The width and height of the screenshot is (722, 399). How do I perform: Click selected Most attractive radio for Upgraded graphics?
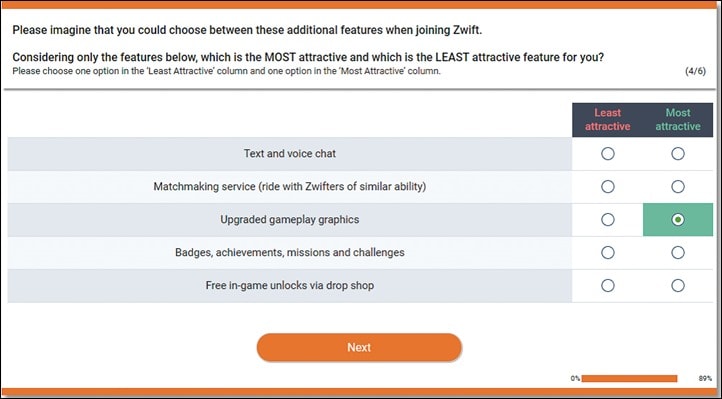(677, 220)
